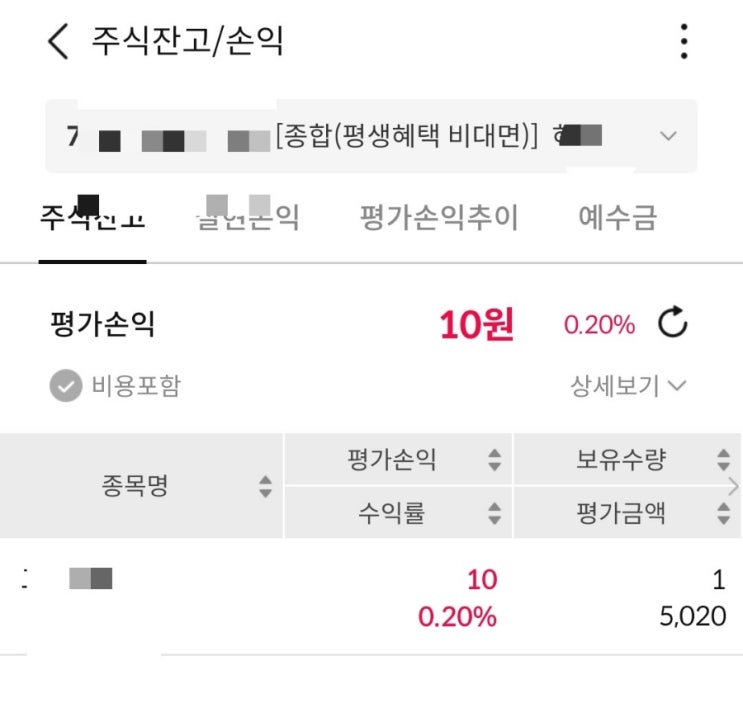
Task: Toggle the 비용포함 checkbox
Action: pos(66,386)
